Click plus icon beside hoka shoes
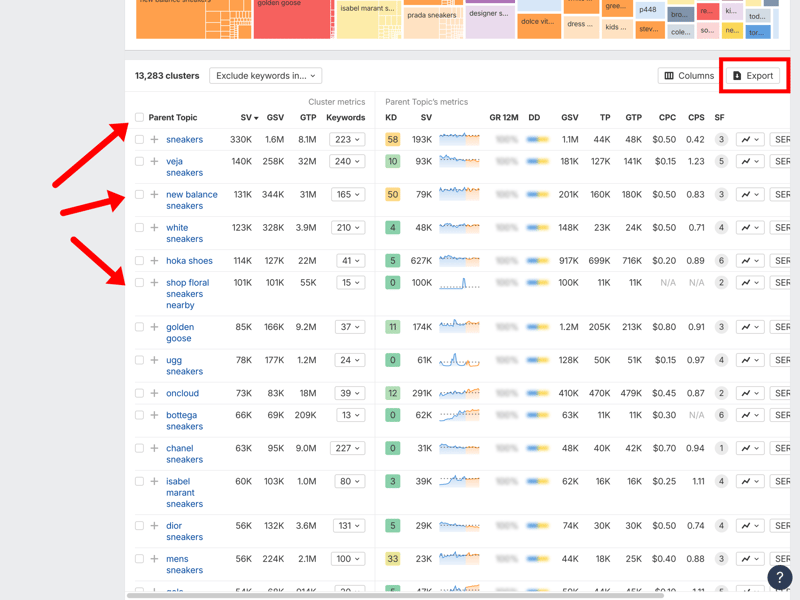This screenshot has width=800, height=600. [154, 261]
